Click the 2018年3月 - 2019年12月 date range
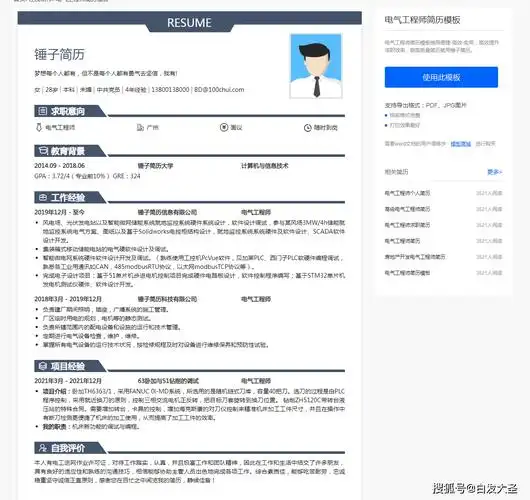530x500 pixels. tap(68, 299)
